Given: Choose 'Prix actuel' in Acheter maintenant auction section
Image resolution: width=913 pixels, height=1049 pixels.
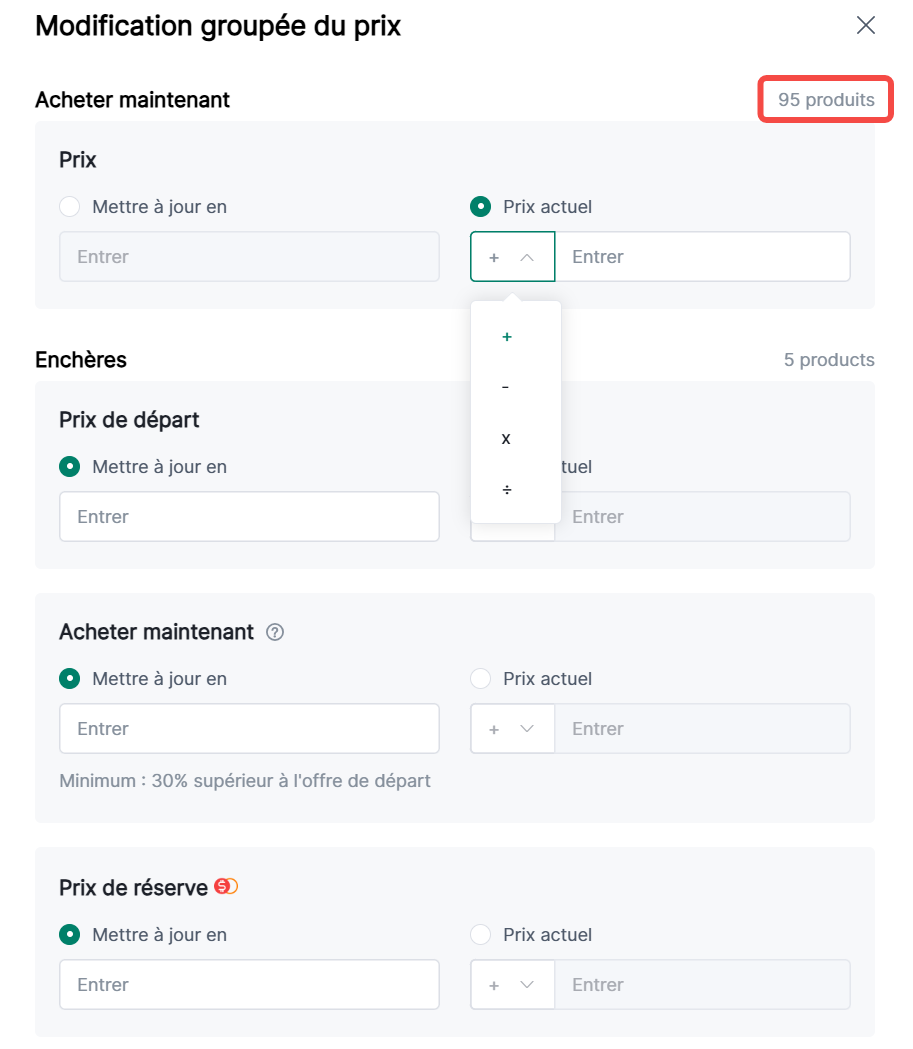Looking at the screenshot, I should click(481, 679).
